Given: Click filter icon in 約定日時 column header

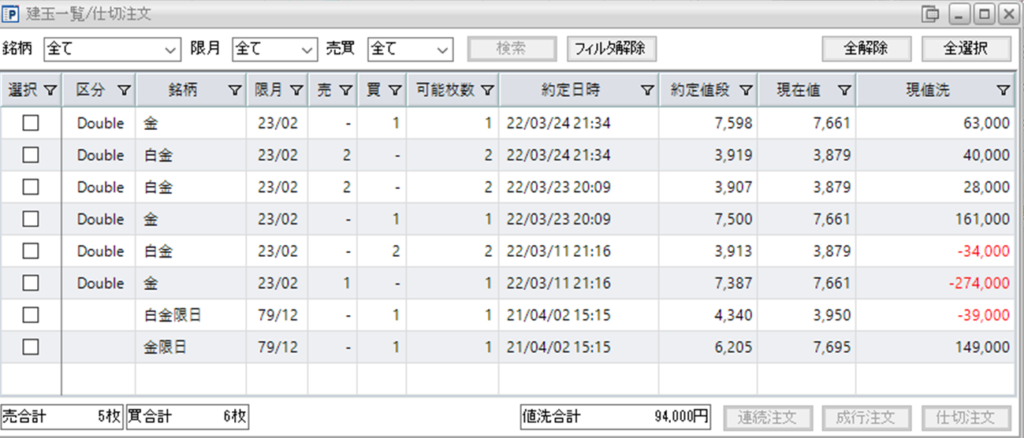Looking at the screenshot, I should [x=647, y=91].
